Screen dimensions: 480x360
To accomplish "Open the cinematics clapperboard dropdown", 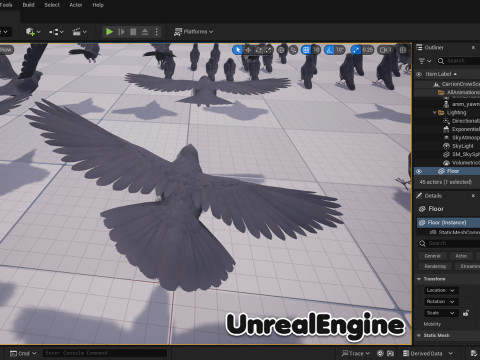I will [x=79, y=32].
